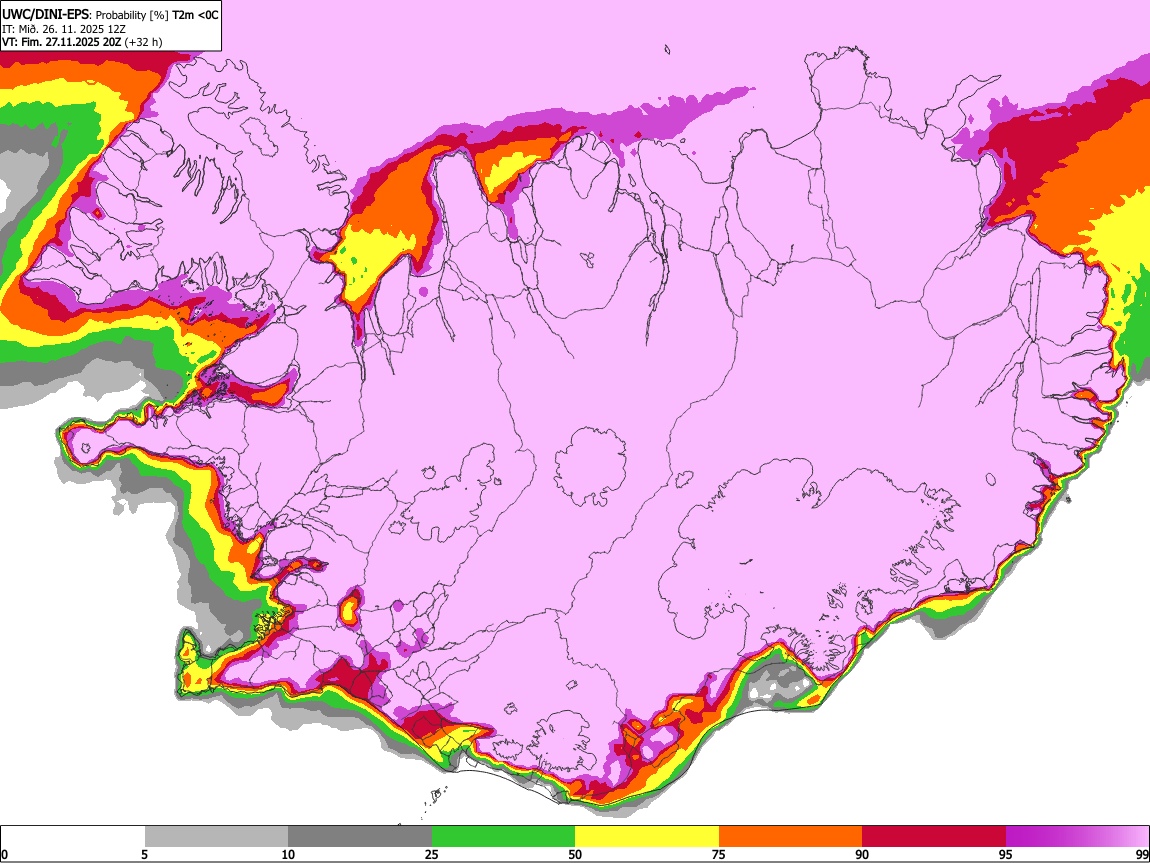Click the legend tick label '25'
The width and height of the screenshot is (1150, 863).
point(432,855)
